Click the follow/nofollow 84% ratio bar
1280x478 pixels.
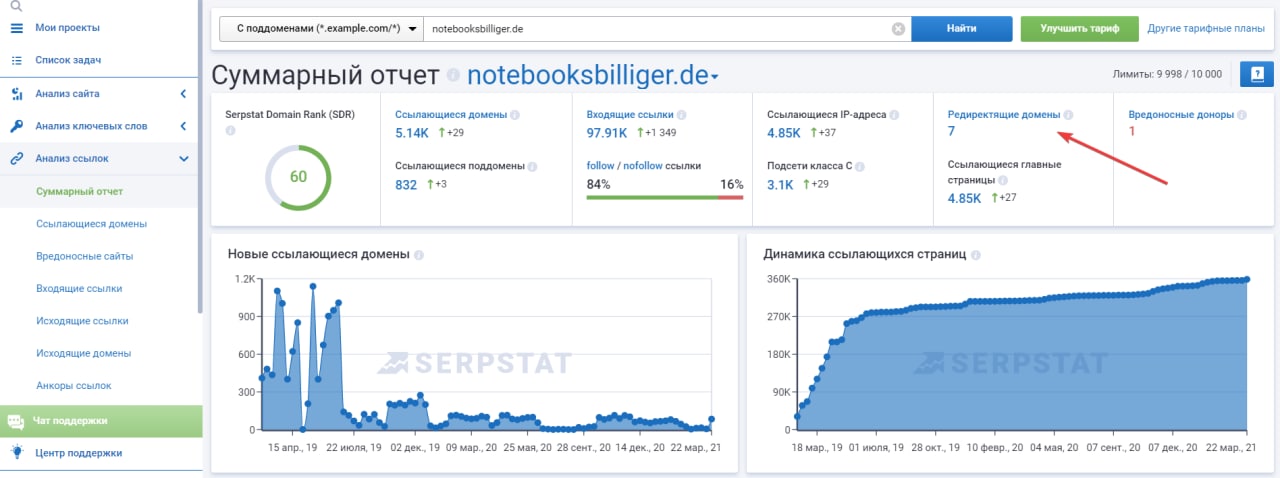coord(665,197)
